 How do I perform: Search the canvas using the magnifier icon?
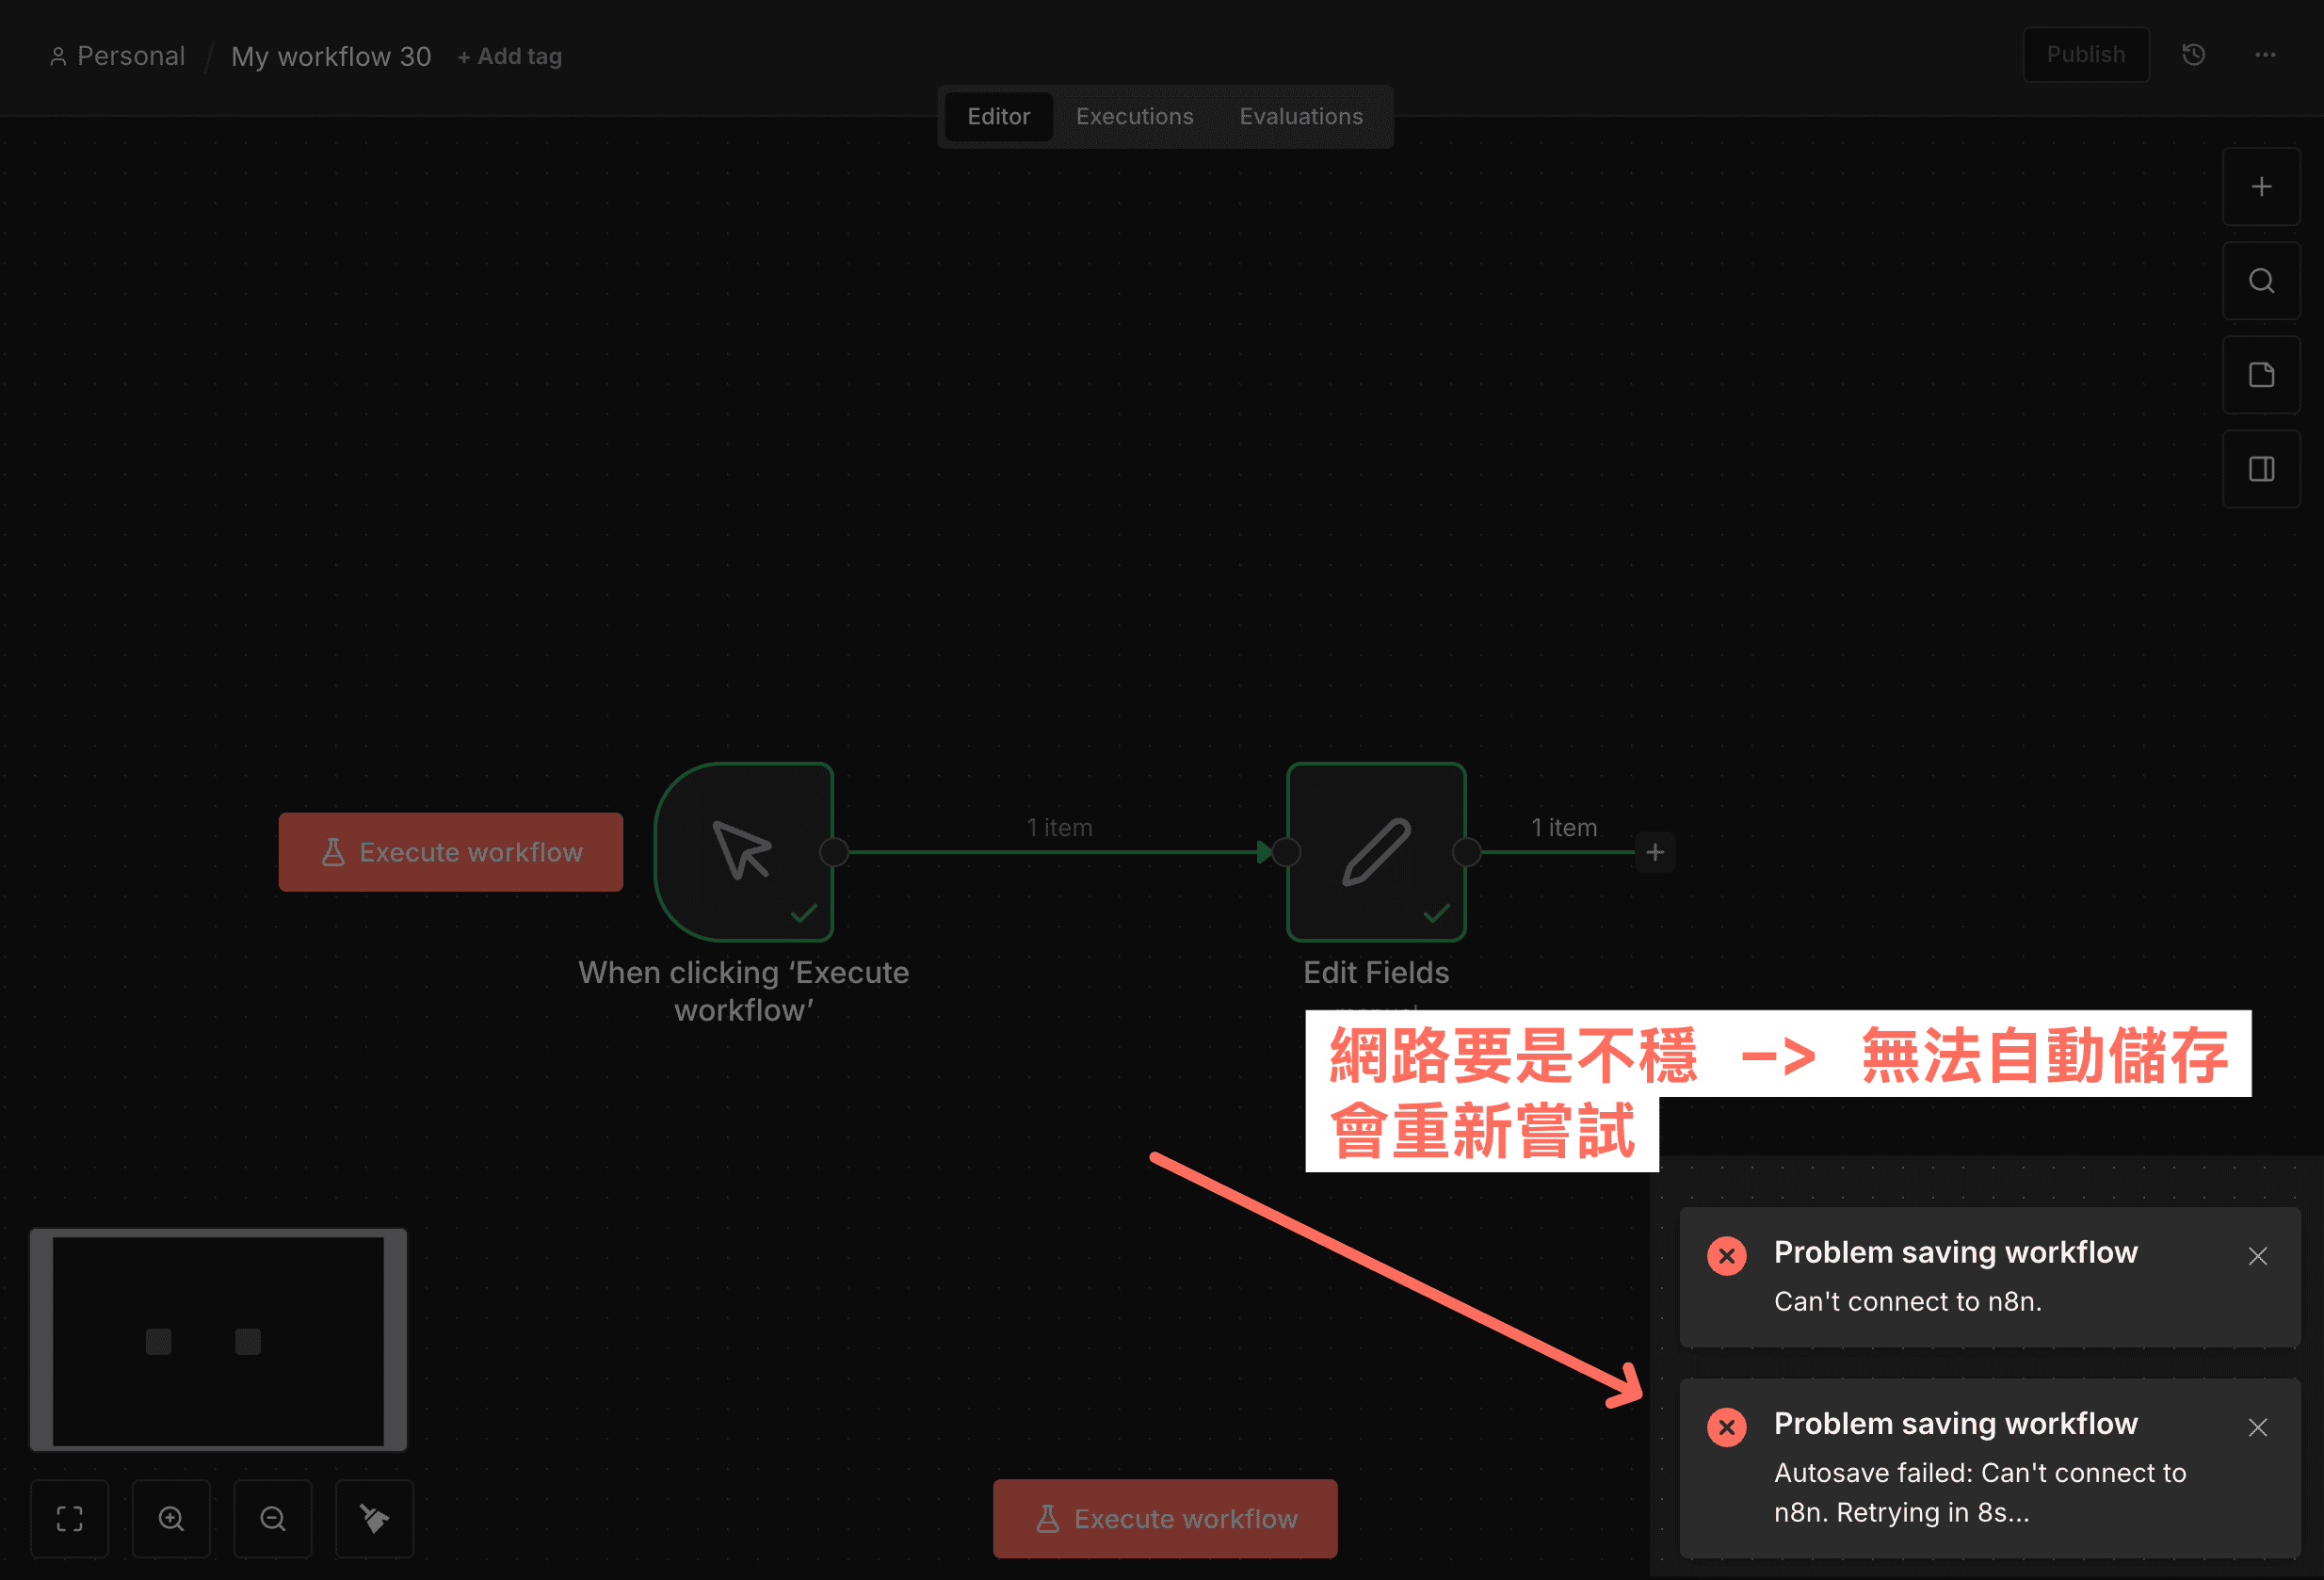2261,281
